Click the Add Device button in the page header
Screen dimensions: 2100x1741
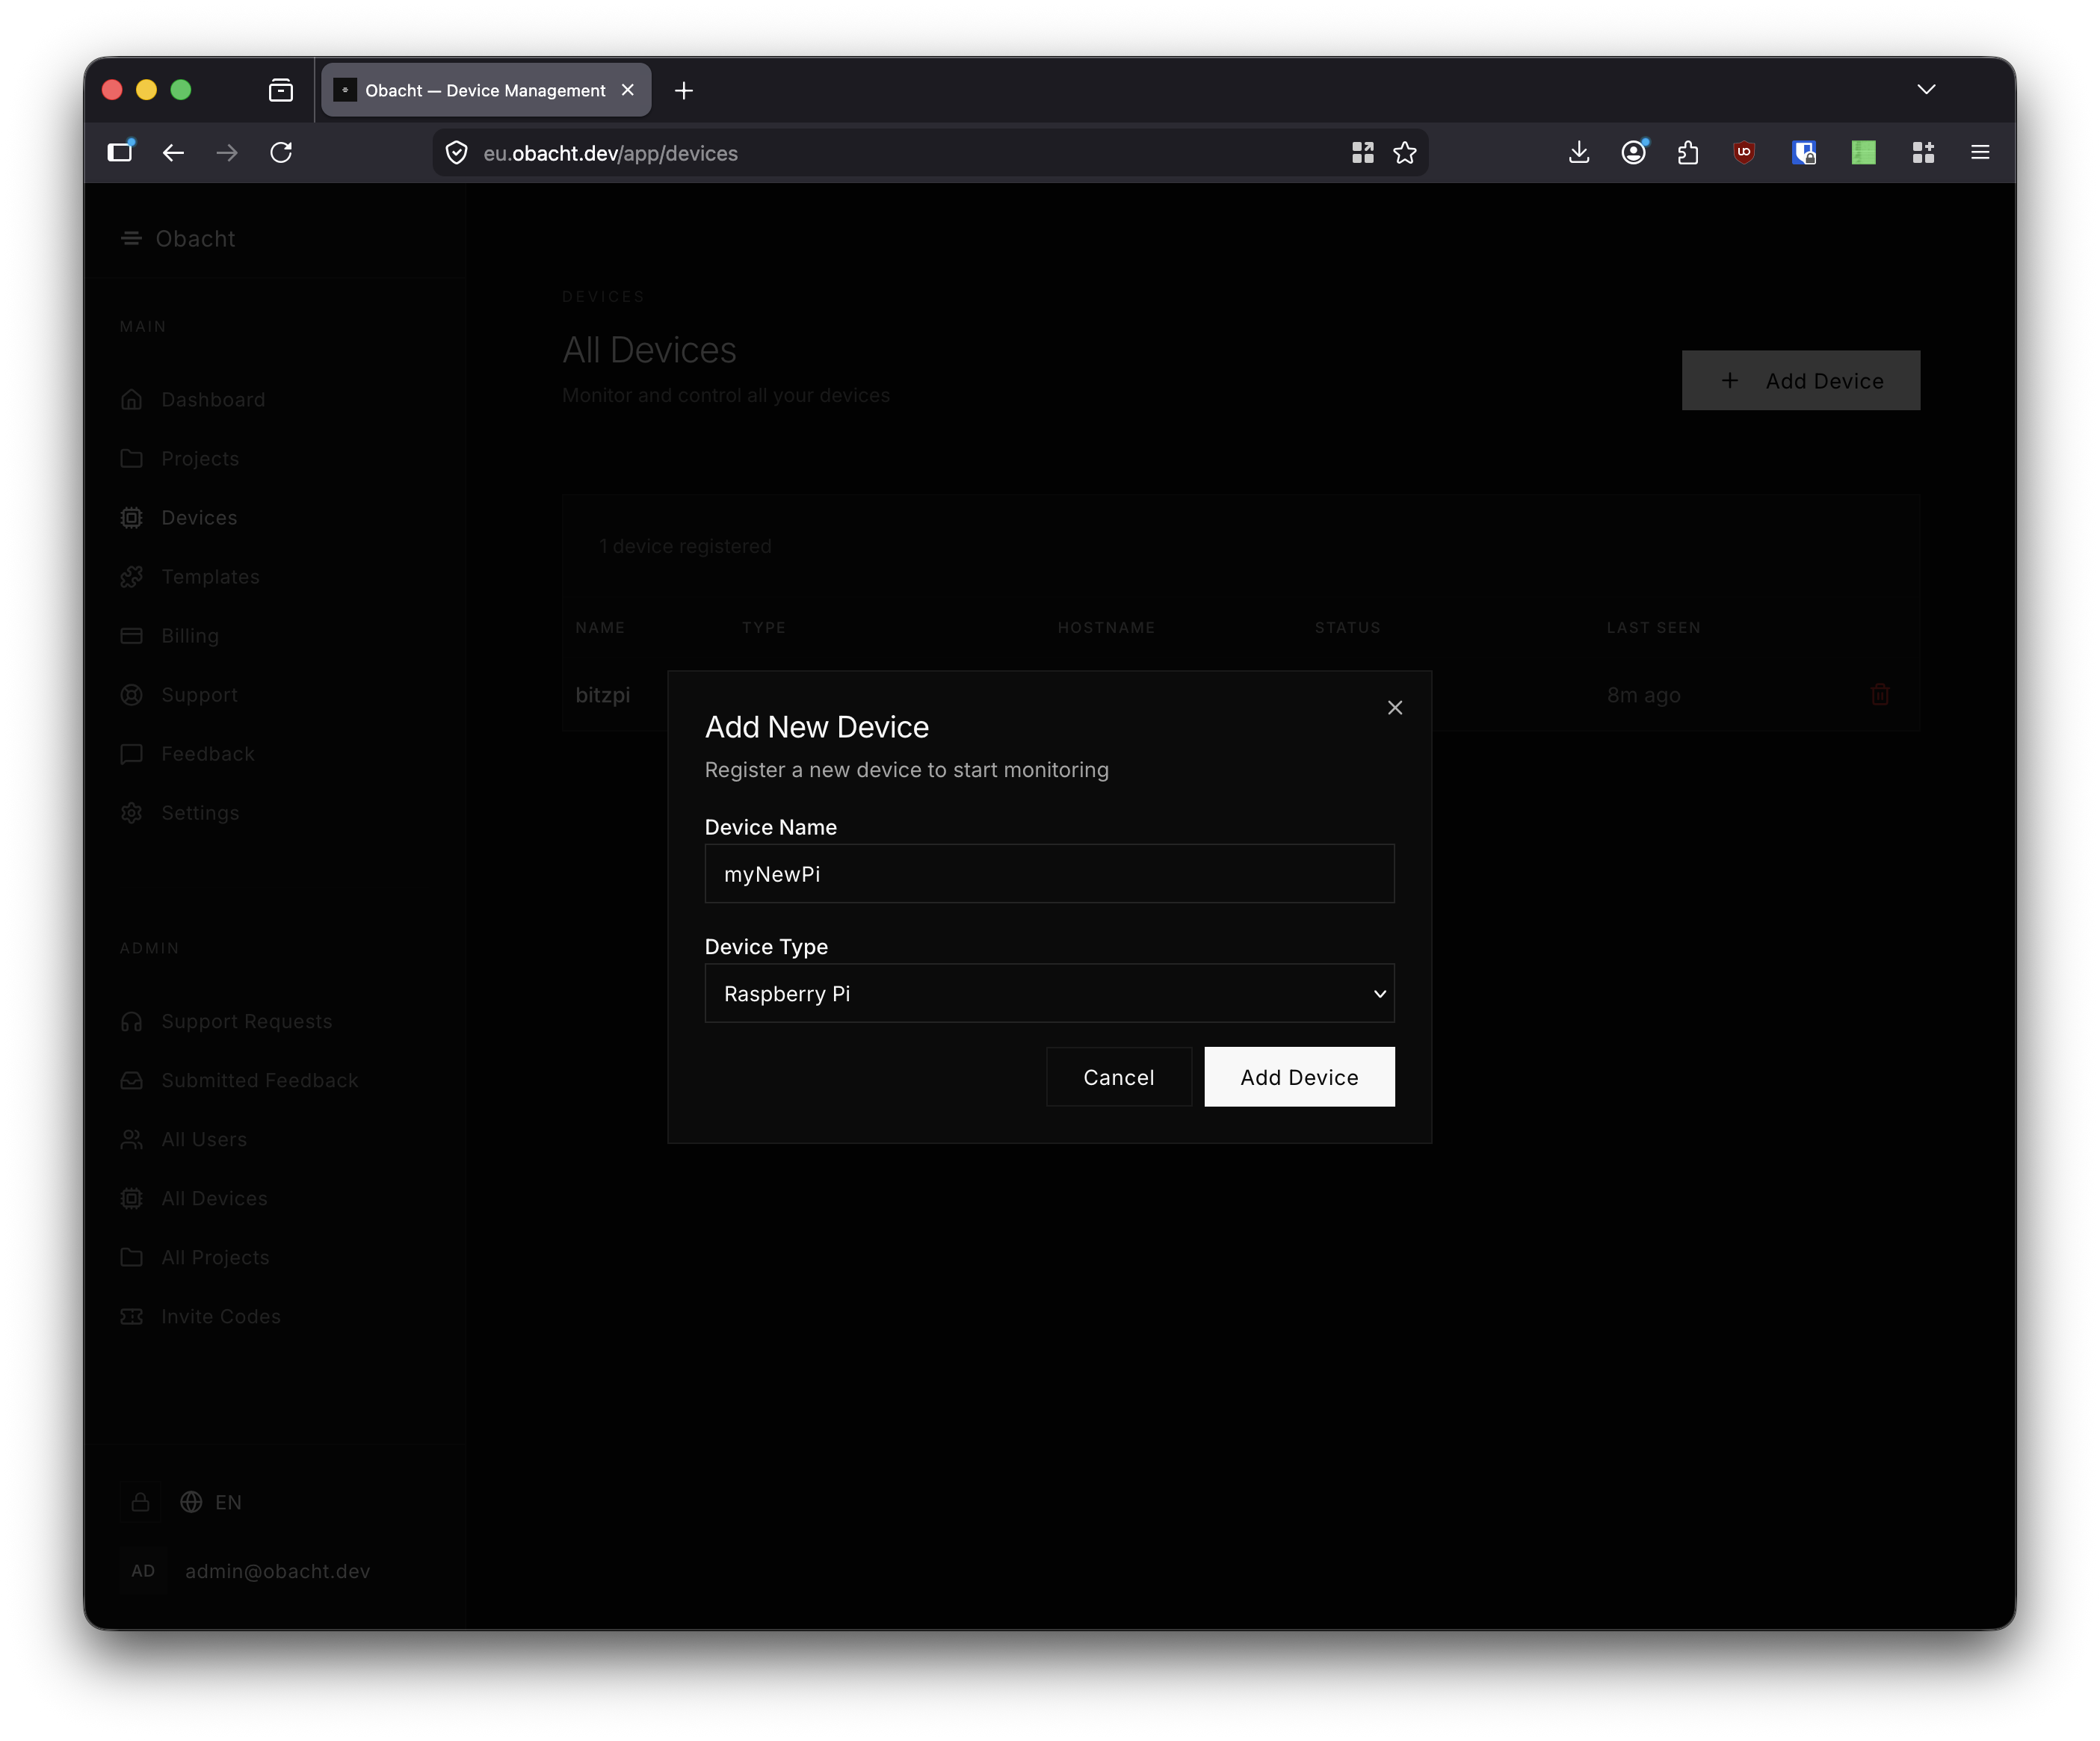[1800, 380]
